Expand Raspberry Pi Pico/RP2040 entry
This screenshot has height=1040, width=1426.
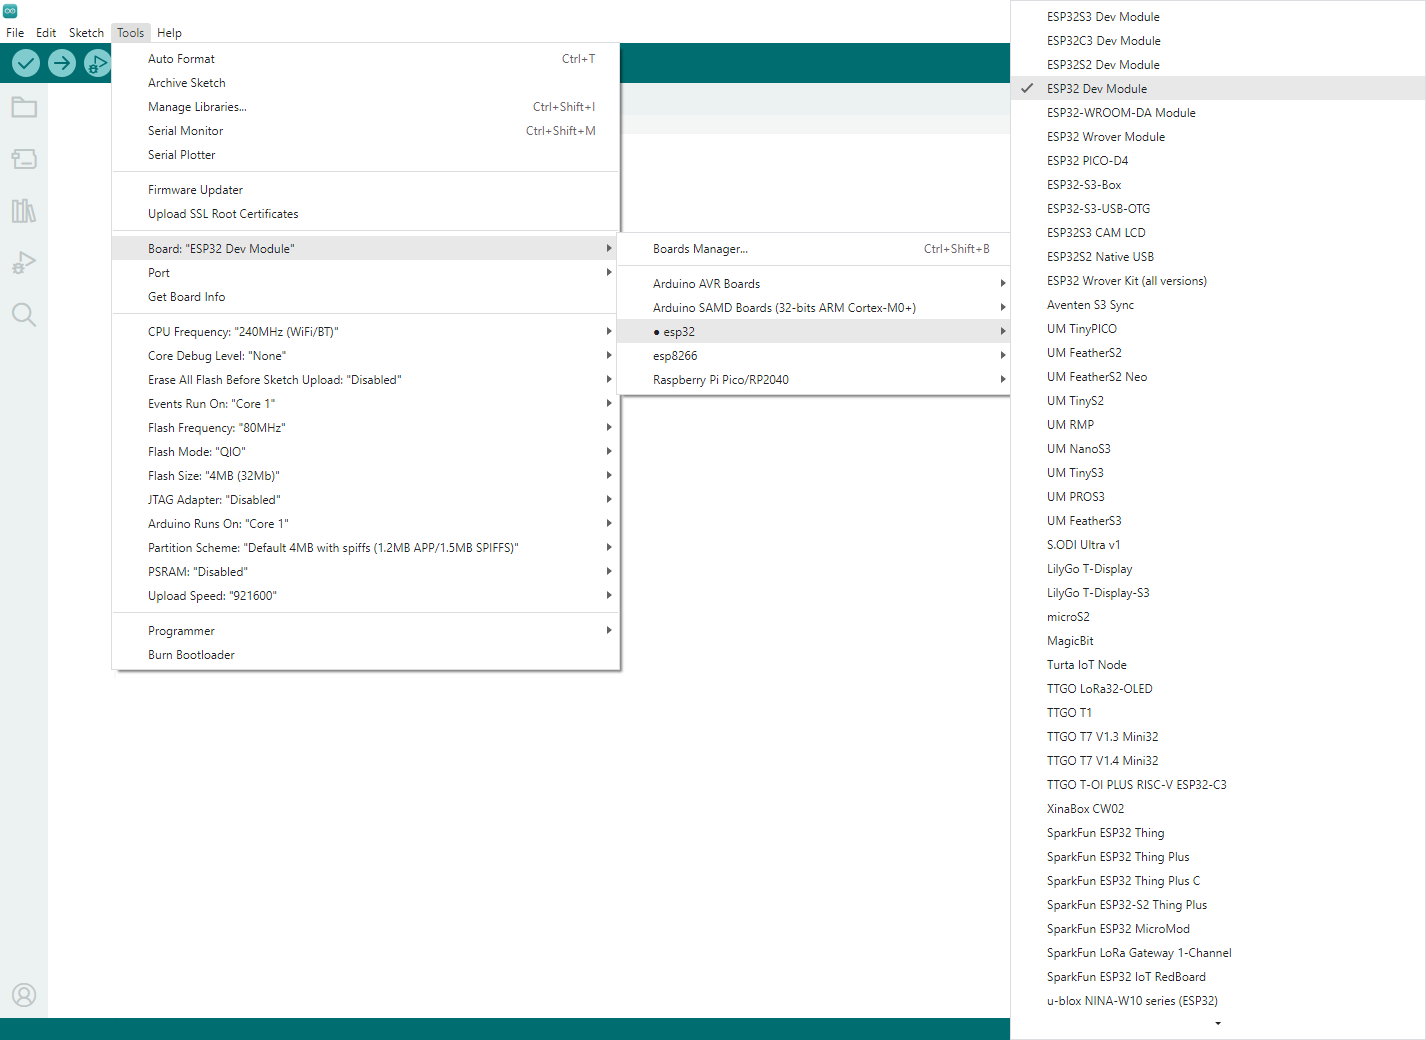pos(813,380)
